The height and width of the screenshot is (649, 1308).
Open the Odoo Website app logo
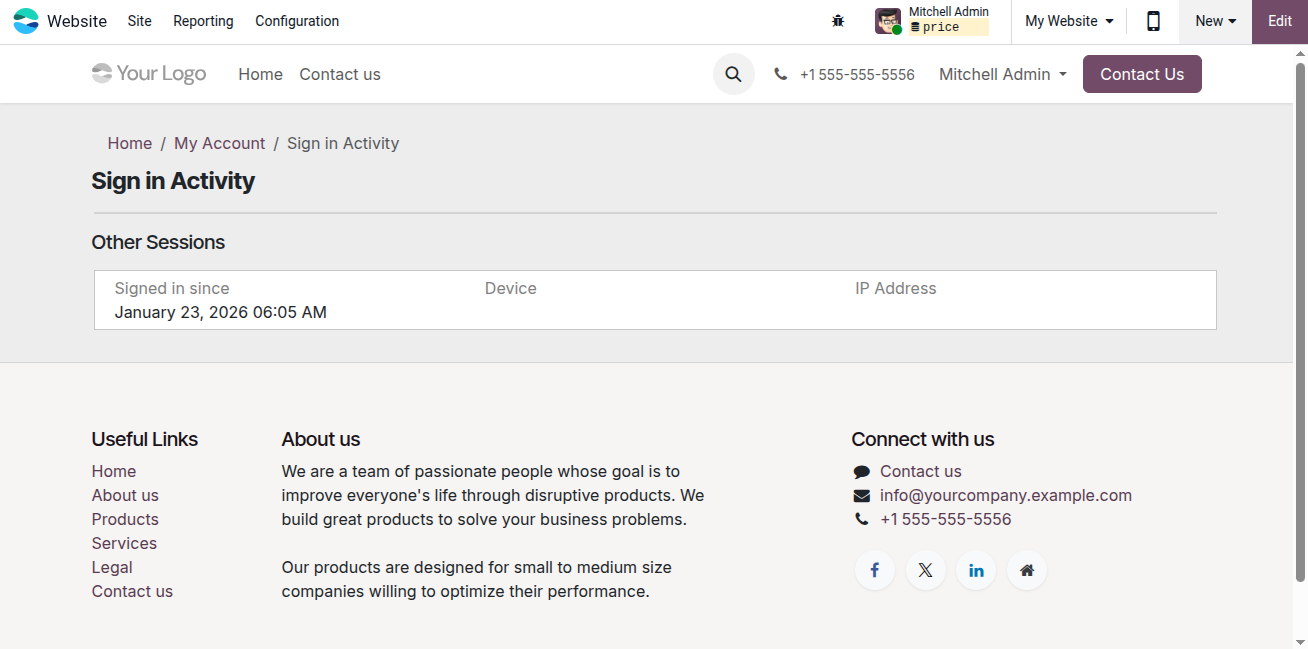[x=26, y=21]
